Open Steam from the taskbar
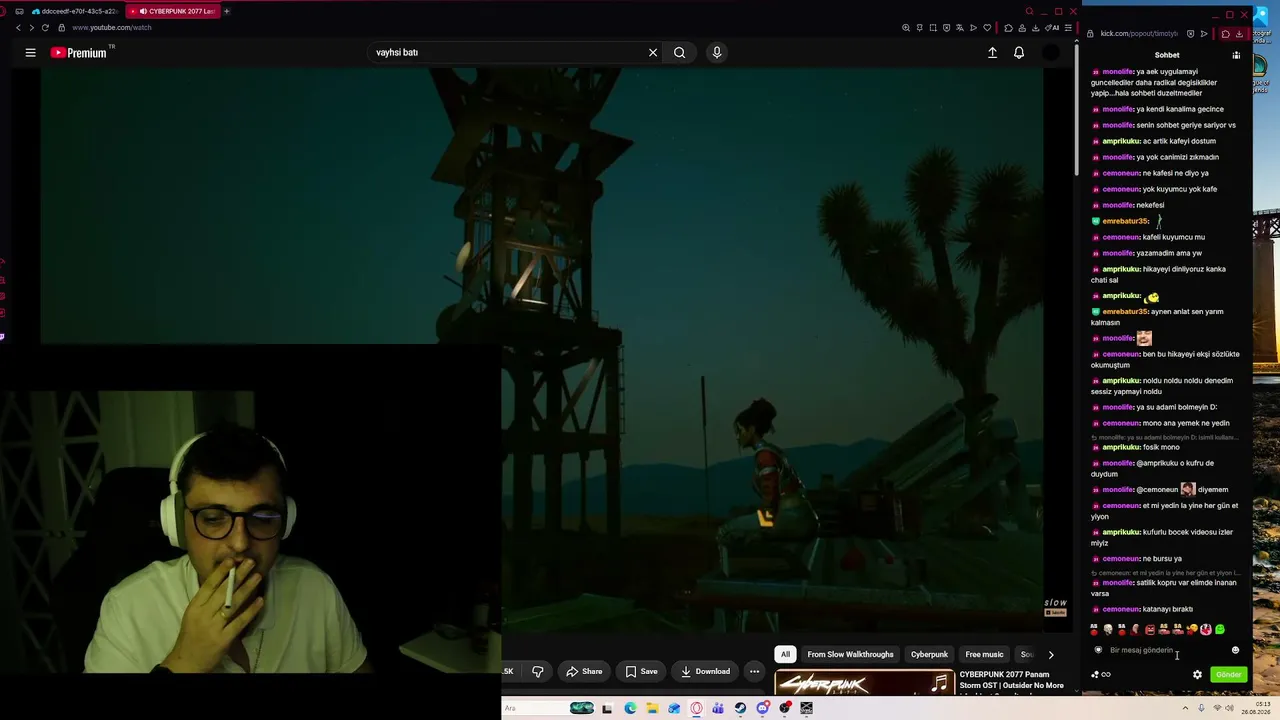1280x720 pixels. pyautogui.click(x=740, y=708)
